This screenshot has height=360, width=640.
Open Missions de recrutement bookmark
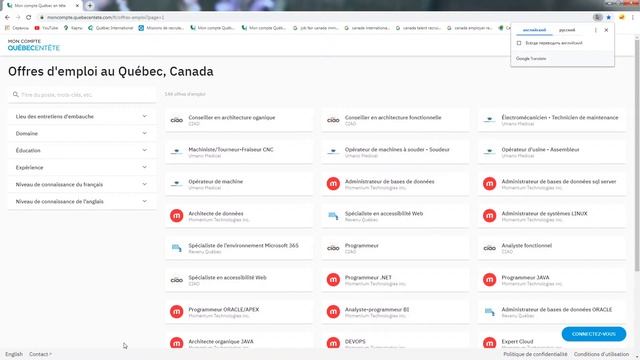coord(161,28)
